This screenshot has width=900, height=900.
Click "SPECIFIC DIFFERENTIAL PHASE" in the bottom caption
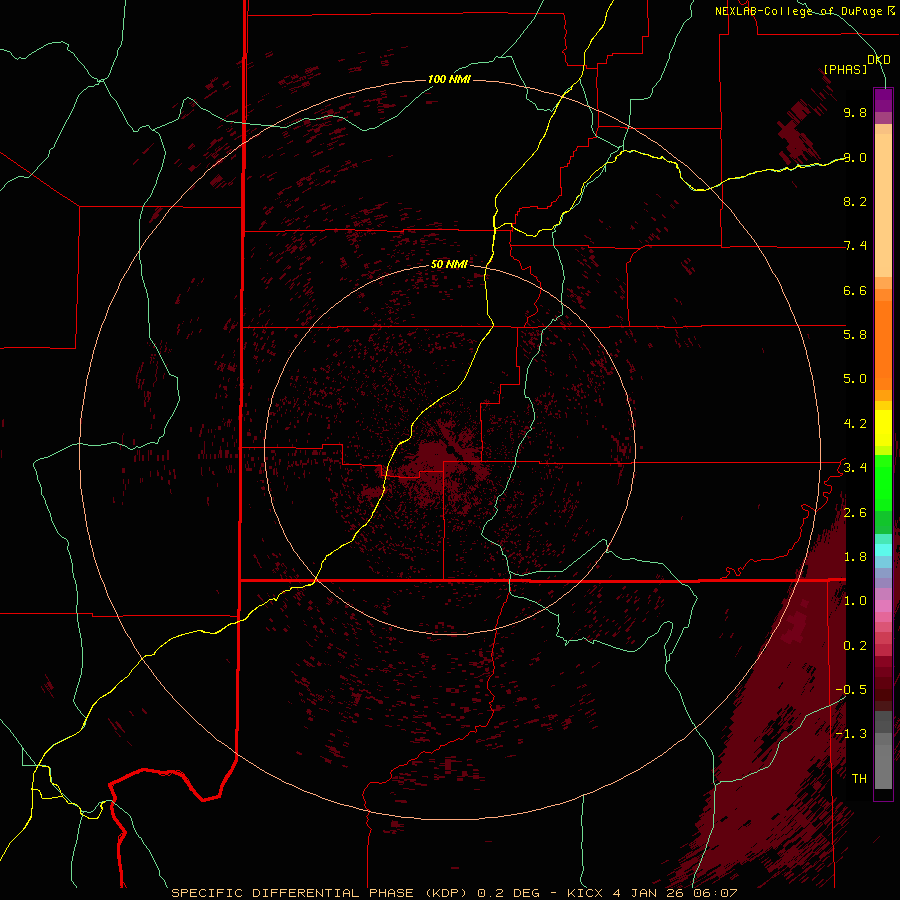(292, 893)
